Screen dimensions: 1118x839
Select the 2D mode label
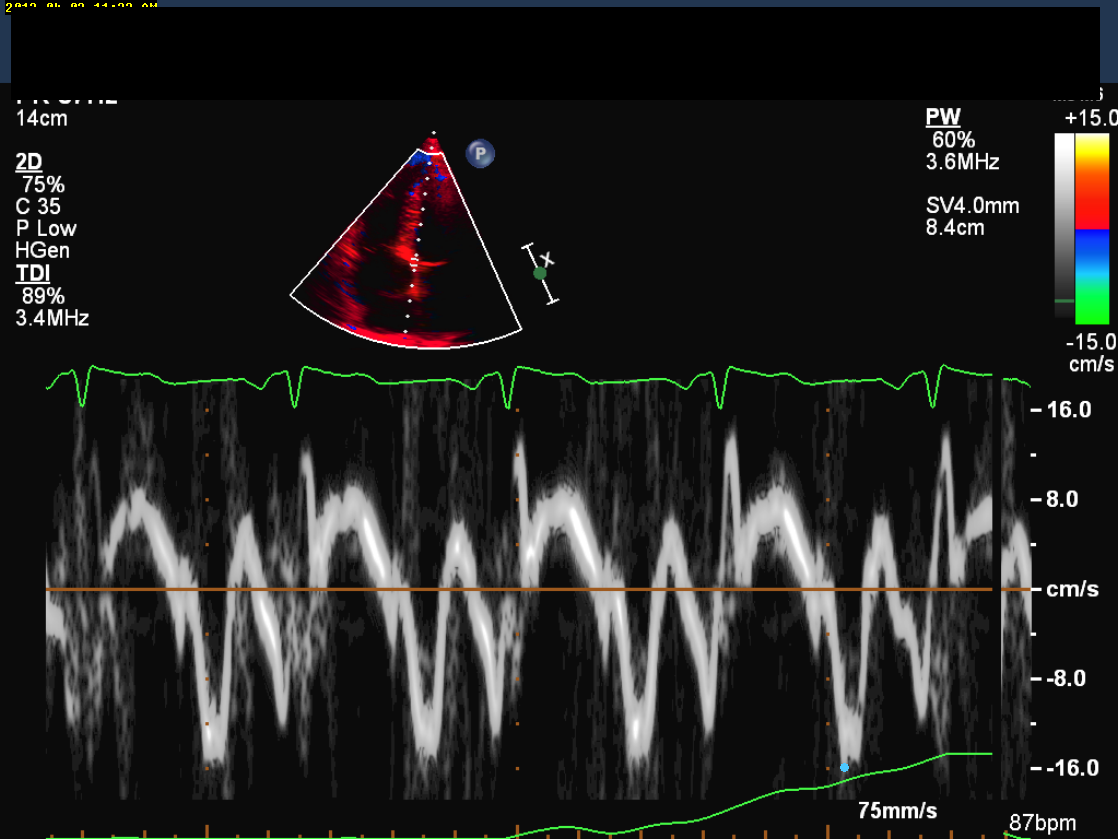click(29, 162)
